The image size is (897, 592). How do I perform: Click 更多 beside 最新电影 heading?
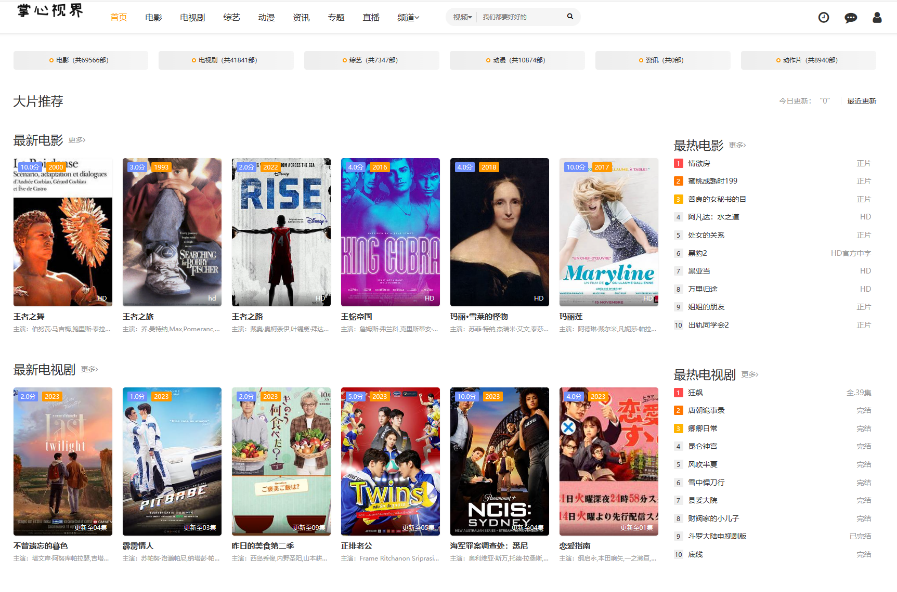[x=77, y=140]
